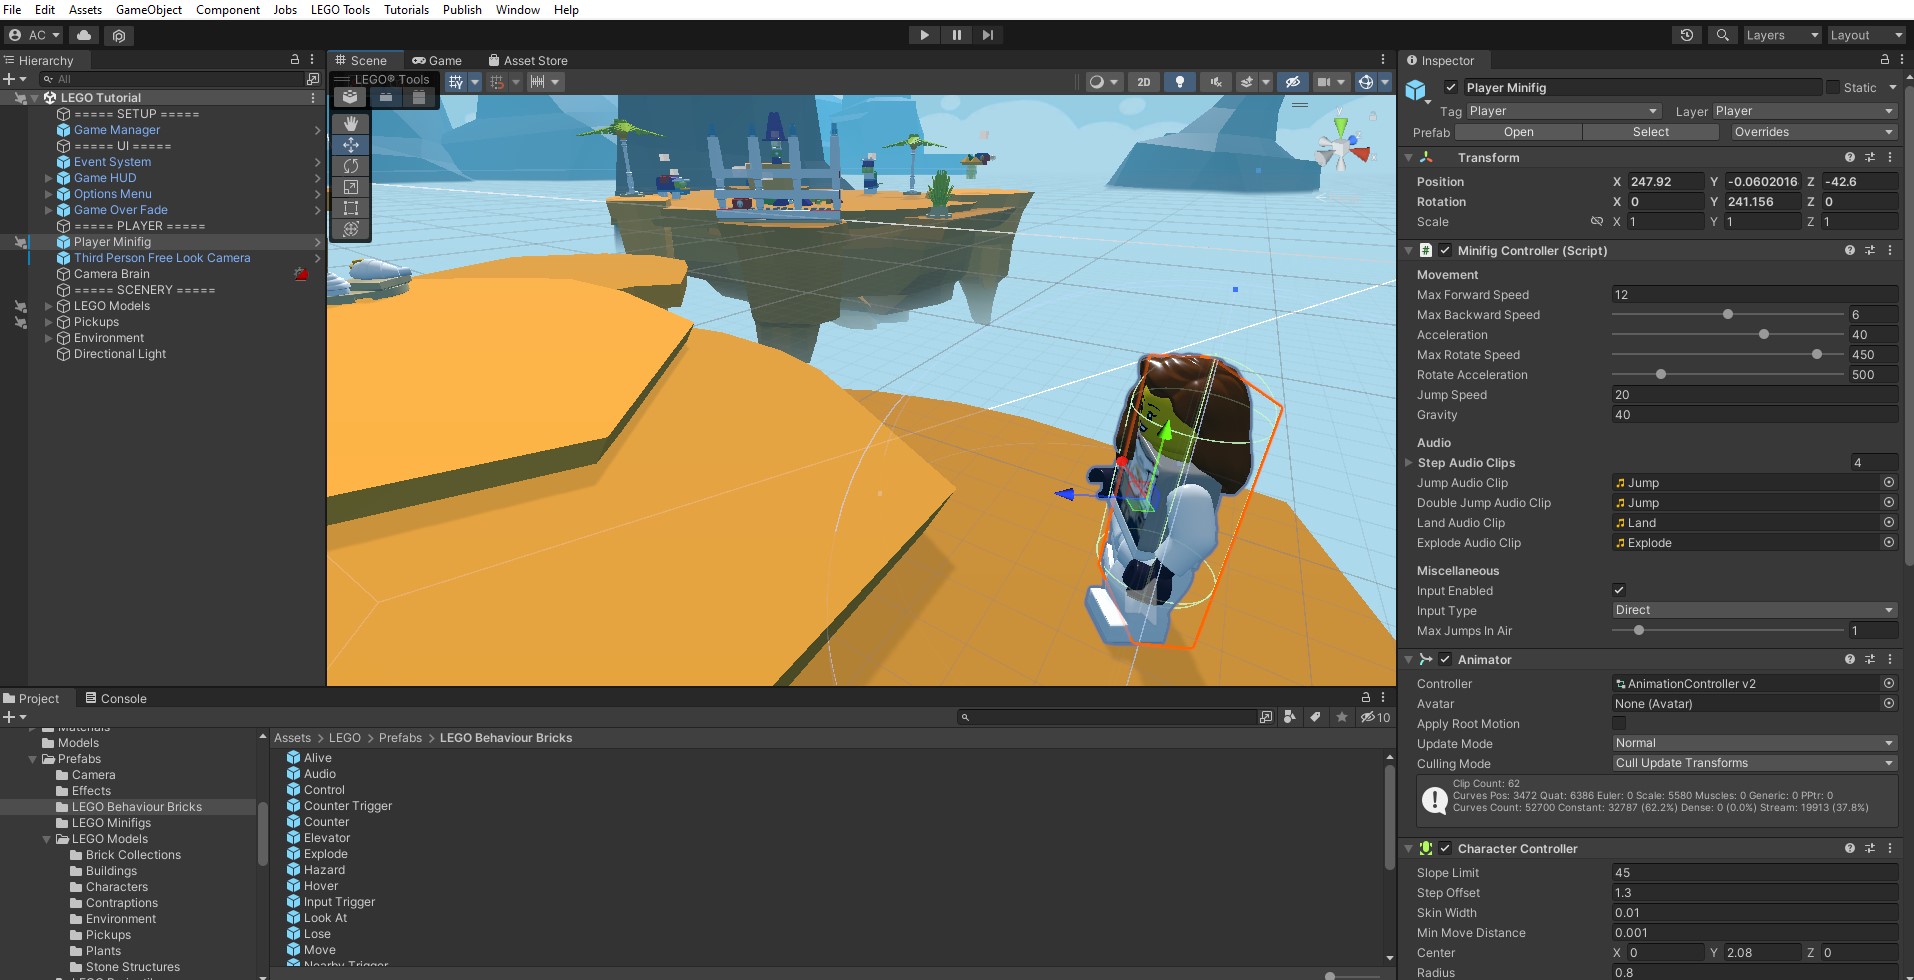The width and height of the screenshot is (1914, 980).
Task: Toggle Animator component enabled checkbox
Action: coord(1445,659)
